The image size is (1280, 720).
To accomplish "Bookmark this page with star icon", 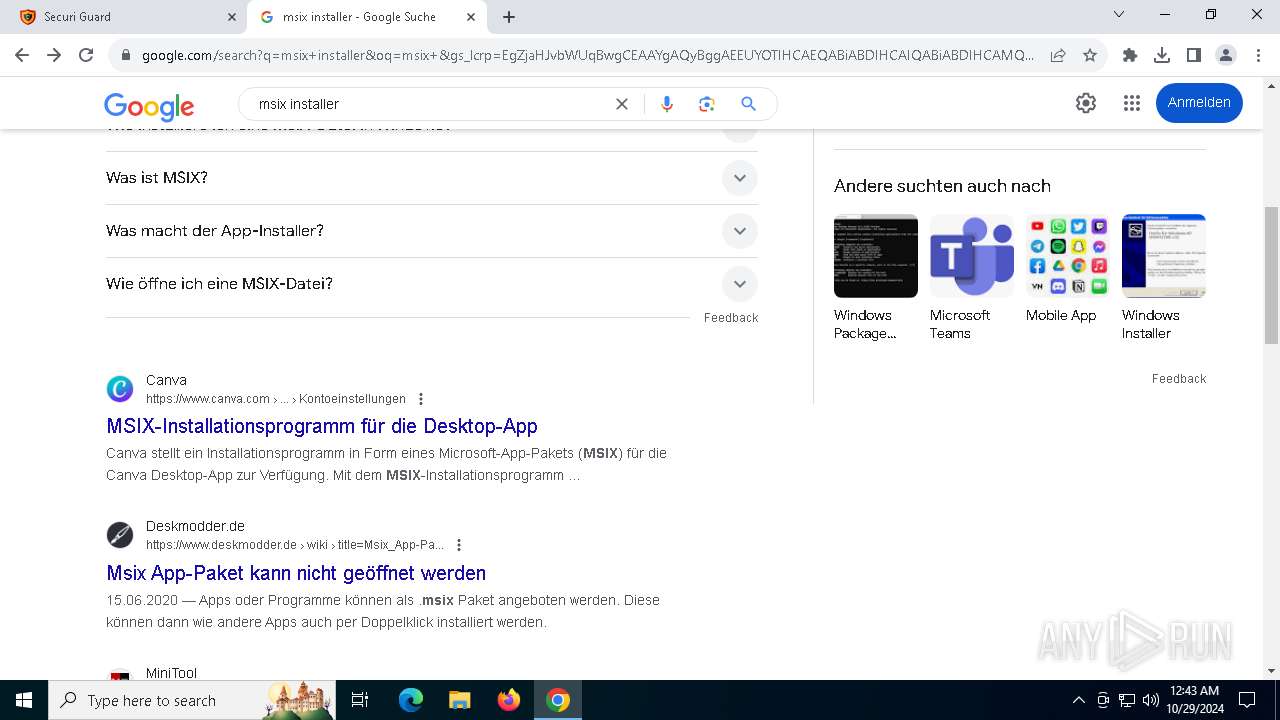I will pyautogui.click(x=1090, y=56).
